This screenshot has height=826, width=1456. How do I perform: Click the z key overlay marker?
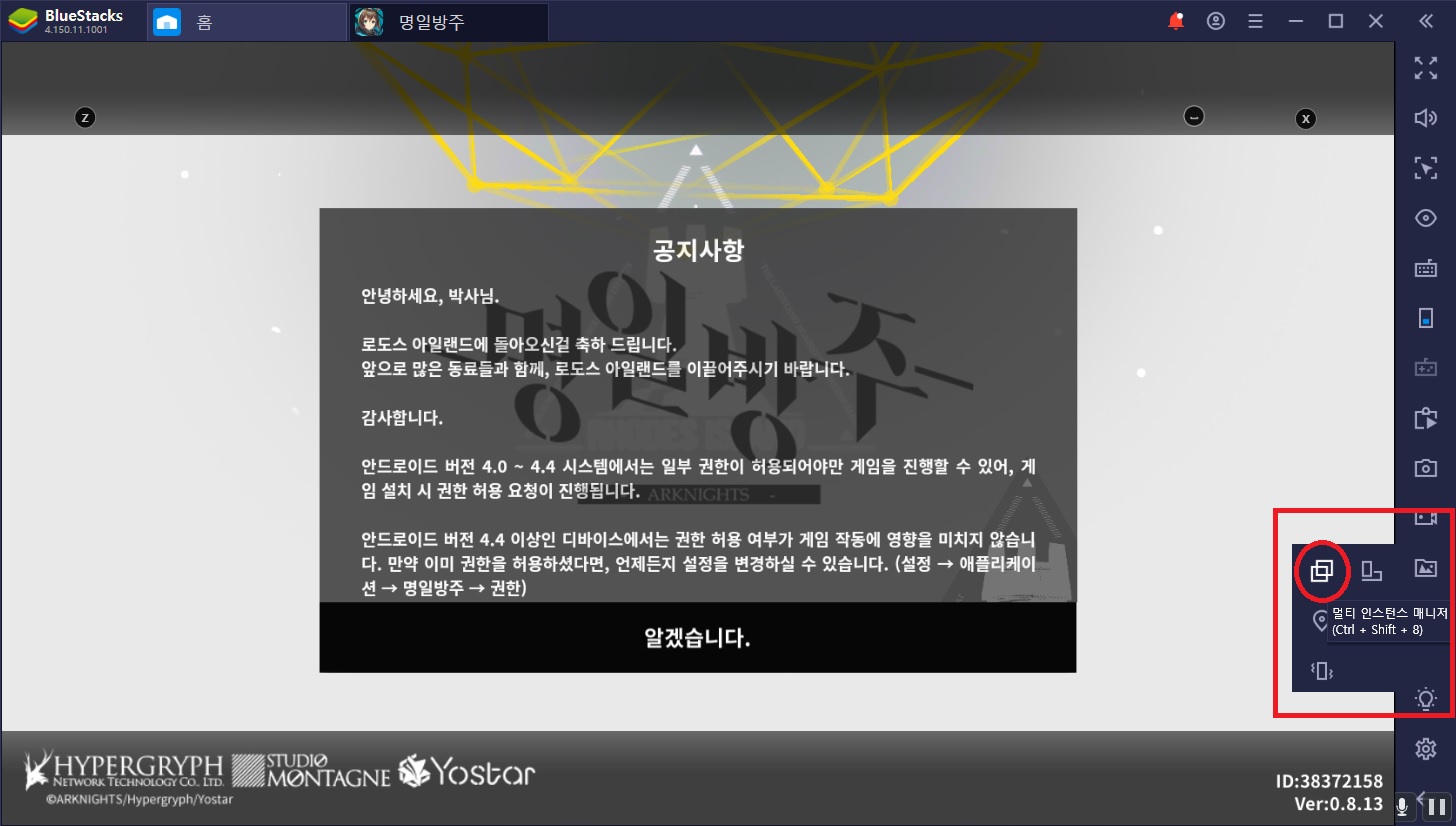85,118
